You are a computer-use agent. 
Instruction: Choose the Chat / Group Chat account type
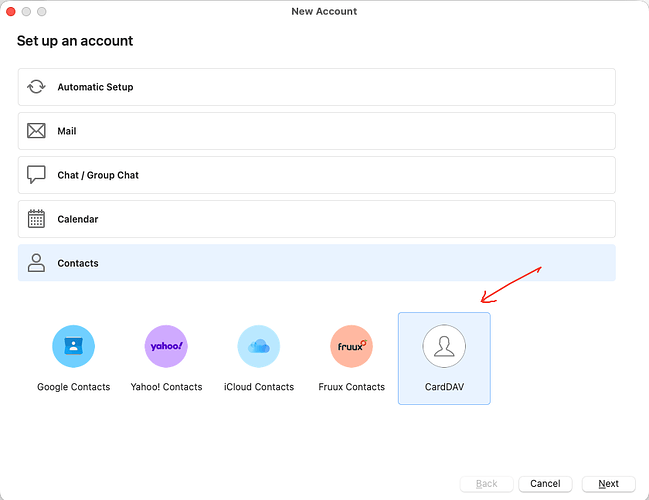[317, 175]
